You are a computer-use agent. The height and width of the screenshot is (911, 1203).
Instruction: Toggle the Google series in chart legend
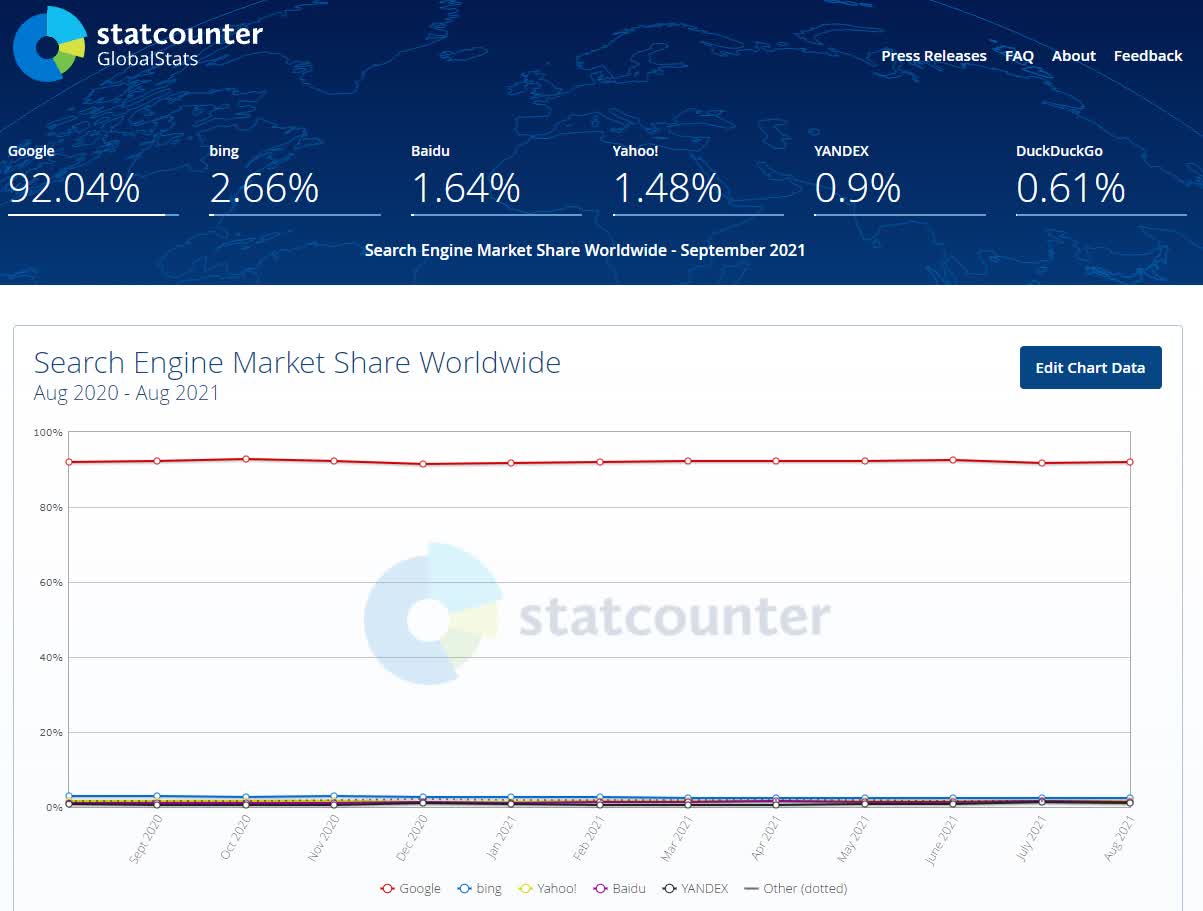tap(411, 888)
